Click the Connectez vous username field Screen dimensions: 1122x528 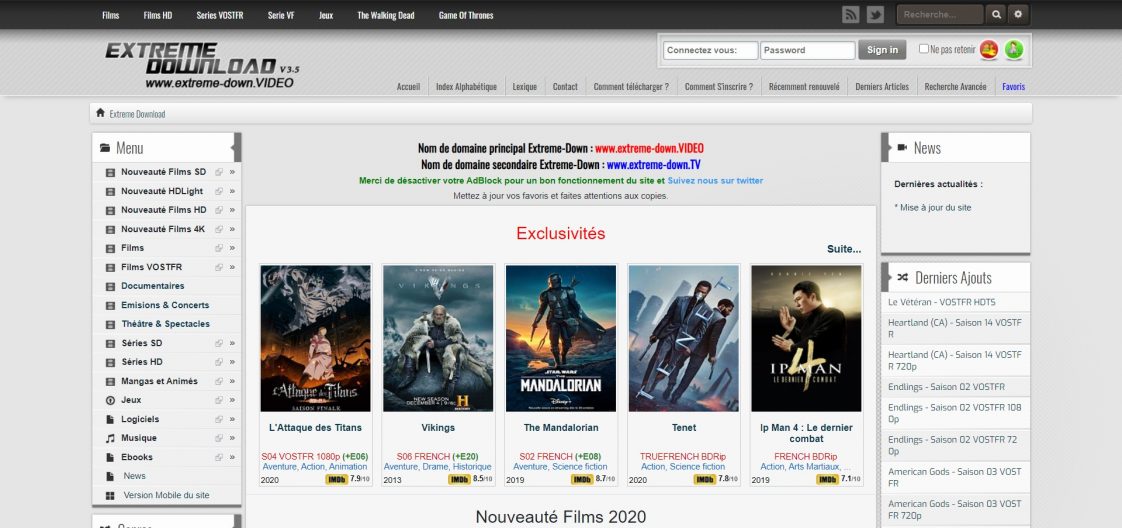(x=711, y=50)
